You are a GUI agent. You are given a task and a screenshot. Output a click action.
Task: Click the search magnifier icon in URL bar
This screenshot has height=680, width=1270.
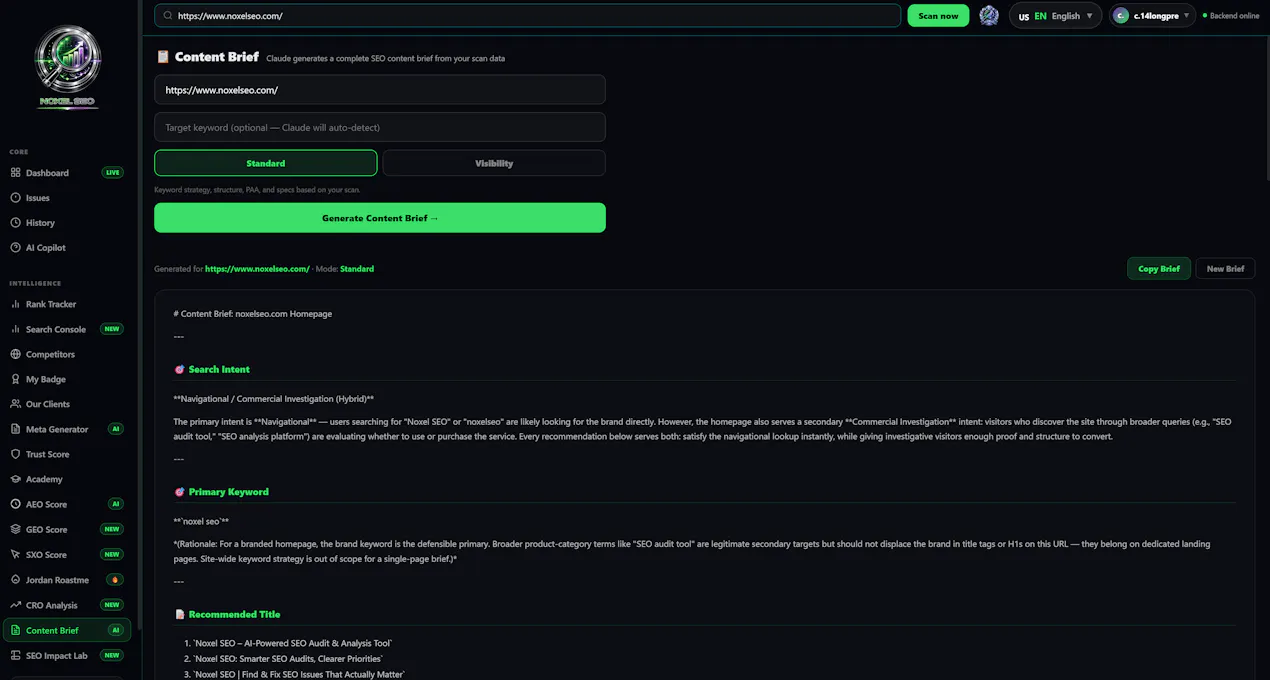[167, 16]
